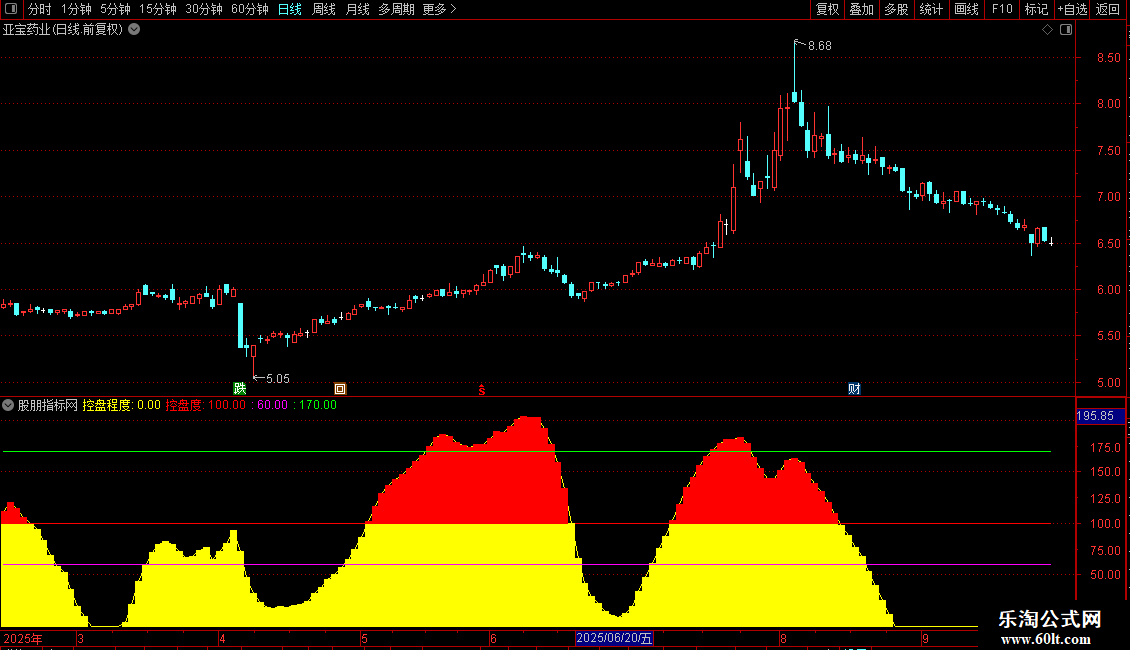Expand the 股朋指标网 indicator dropdown icon

pyautogui.click(x=8, y=405)
